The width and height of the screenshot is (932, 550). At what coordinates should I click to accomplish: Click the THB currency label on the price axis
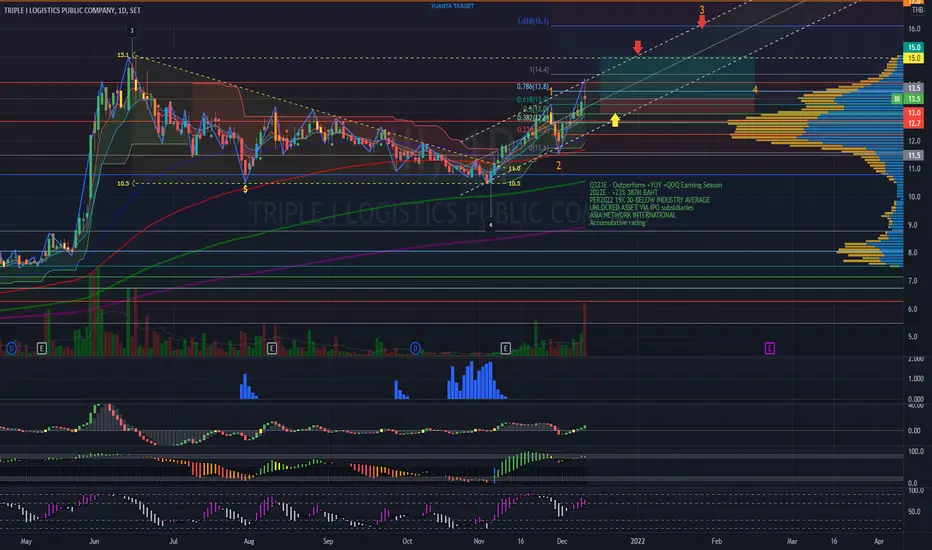917,10
